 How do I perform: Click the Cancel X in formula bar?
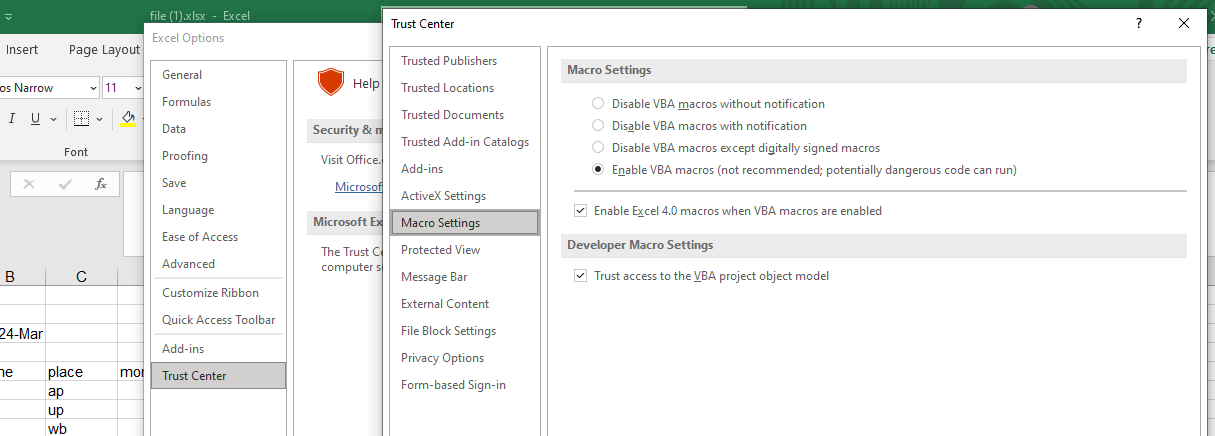29,184
